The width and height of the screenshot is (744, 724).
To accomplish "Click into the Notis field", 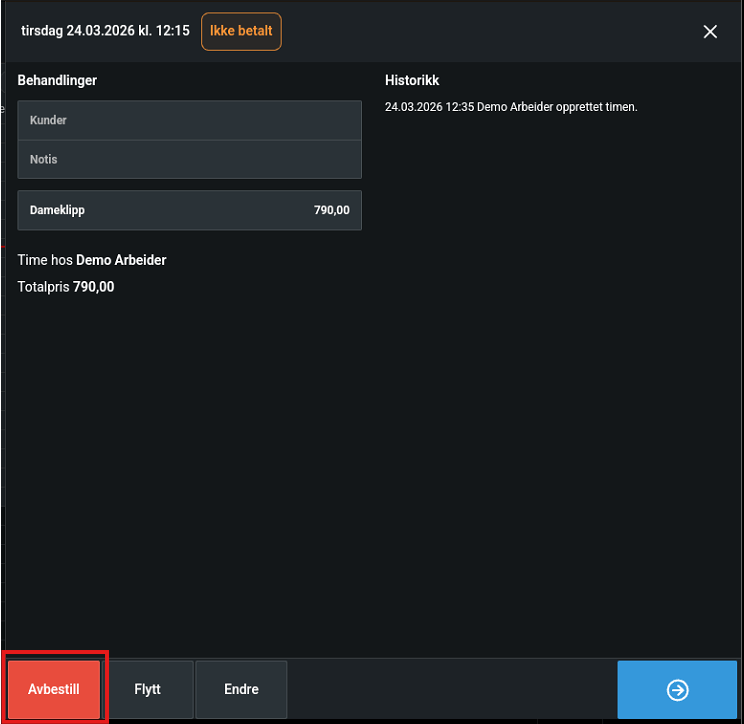I will pos(189,160).
